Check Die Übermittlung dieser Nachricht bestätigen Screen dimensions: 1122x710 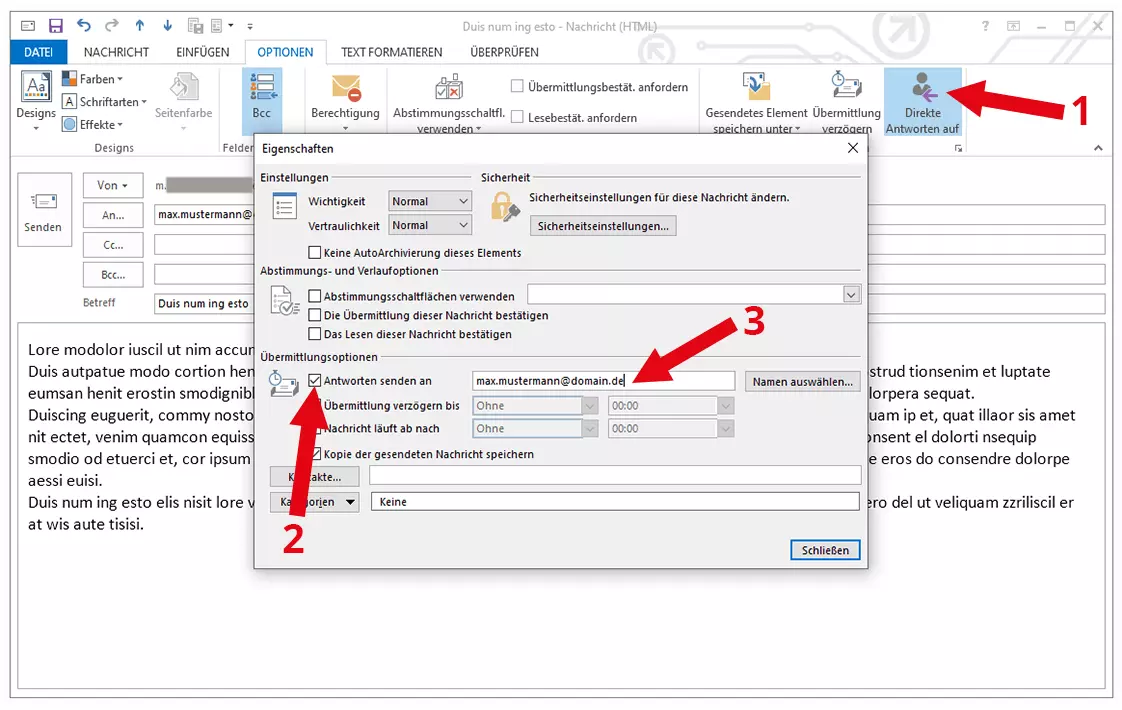(x=314, y=315)
